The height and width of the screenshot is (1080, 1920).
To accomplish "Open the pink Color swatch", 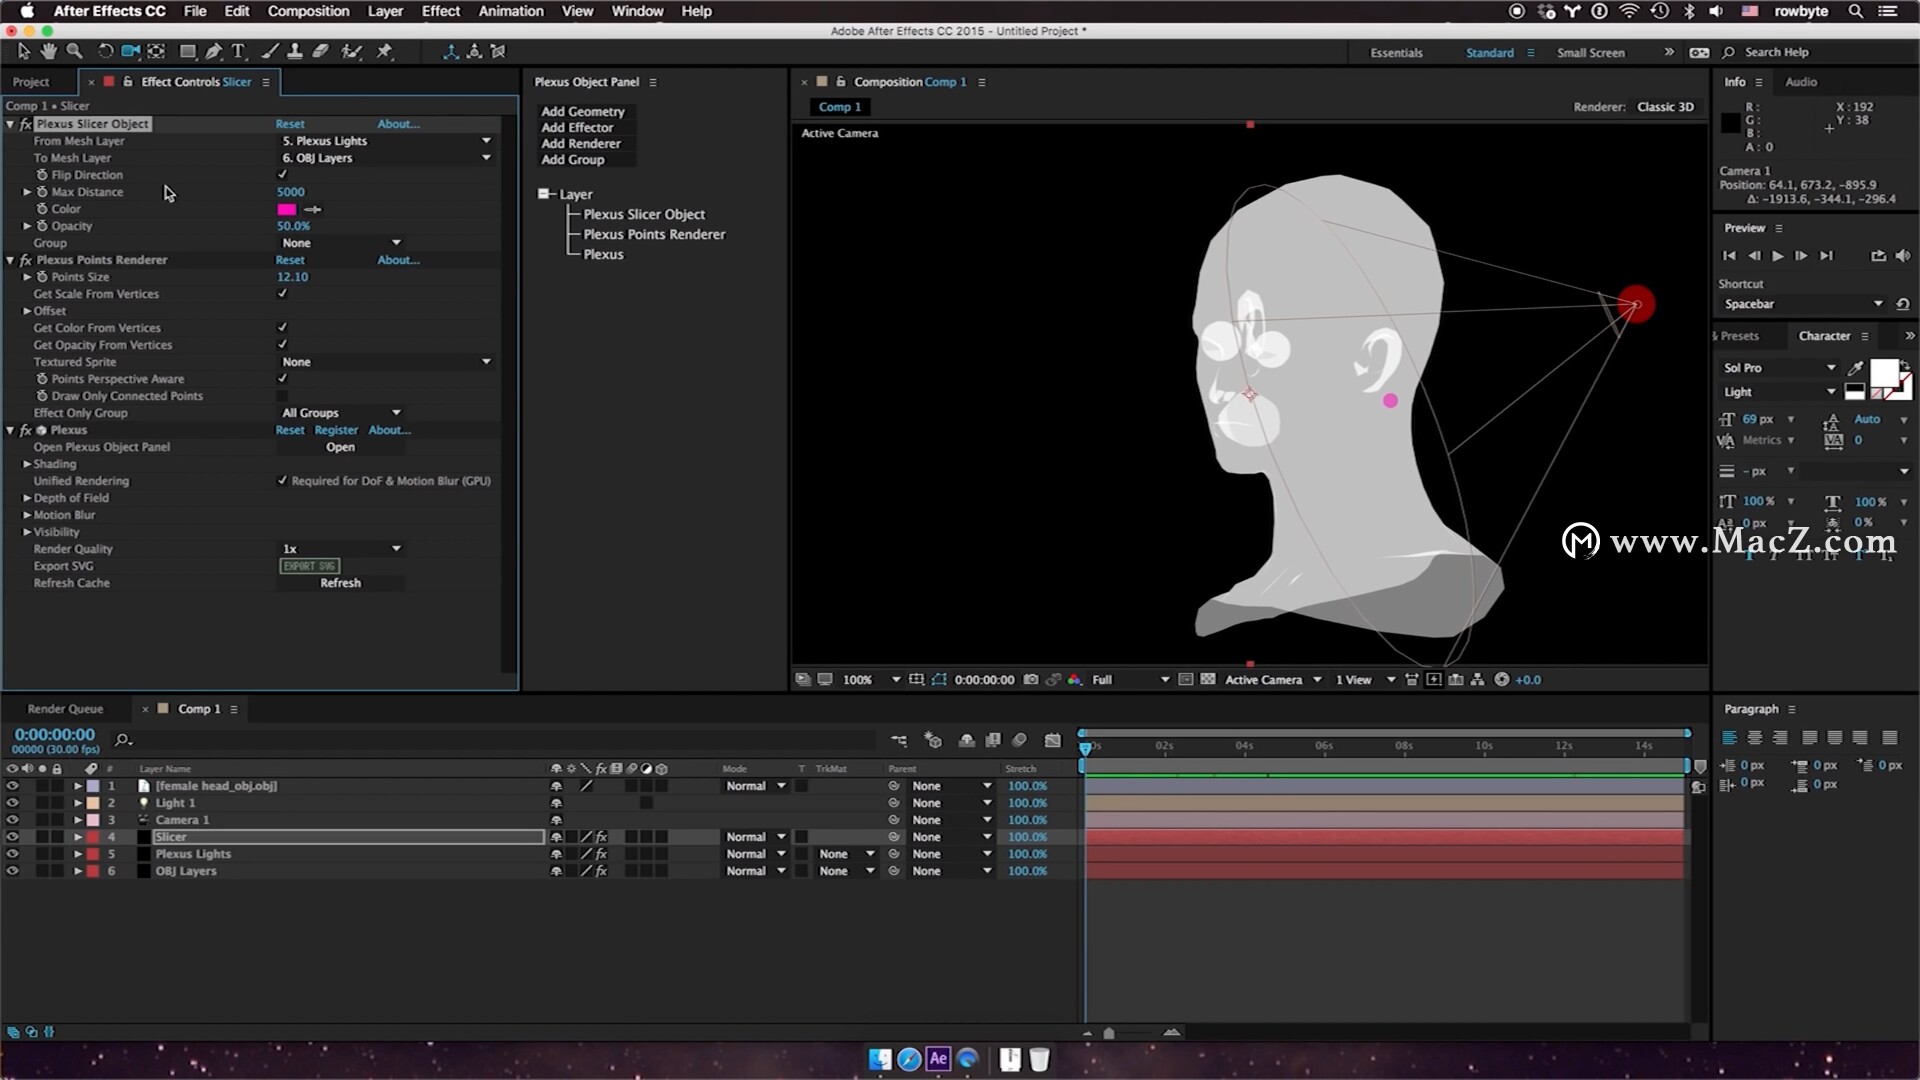I will pos(287,209).
